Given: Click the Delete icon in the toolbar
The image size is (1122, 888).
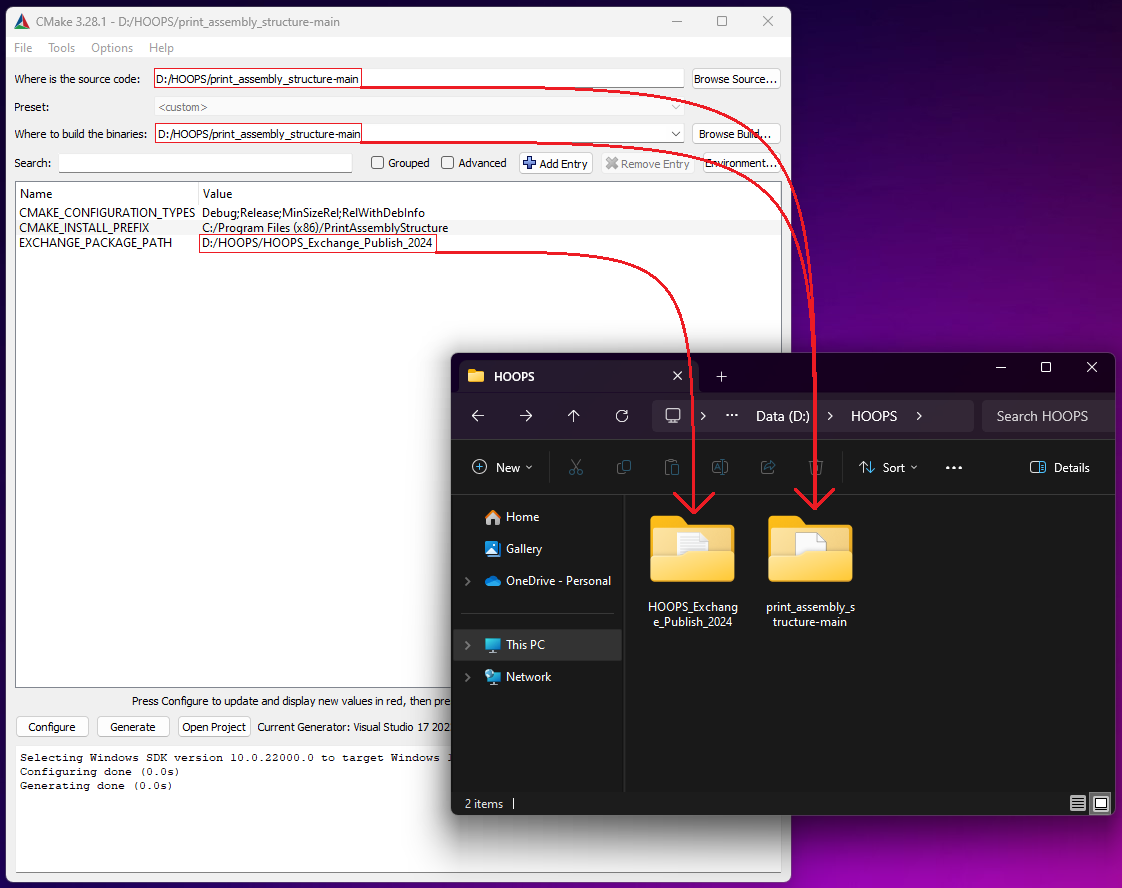Looking at the screenshot, I should 815,467.
